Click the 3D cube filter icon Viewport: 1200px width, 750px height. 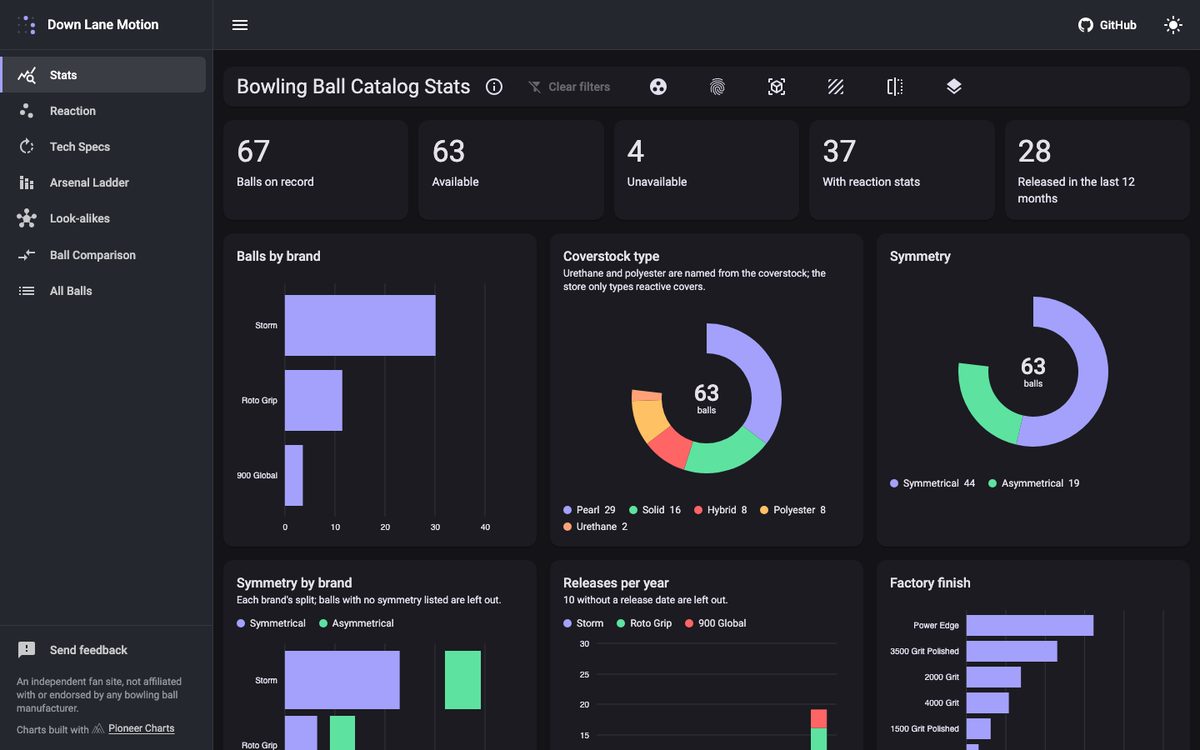tap(776, 87)
